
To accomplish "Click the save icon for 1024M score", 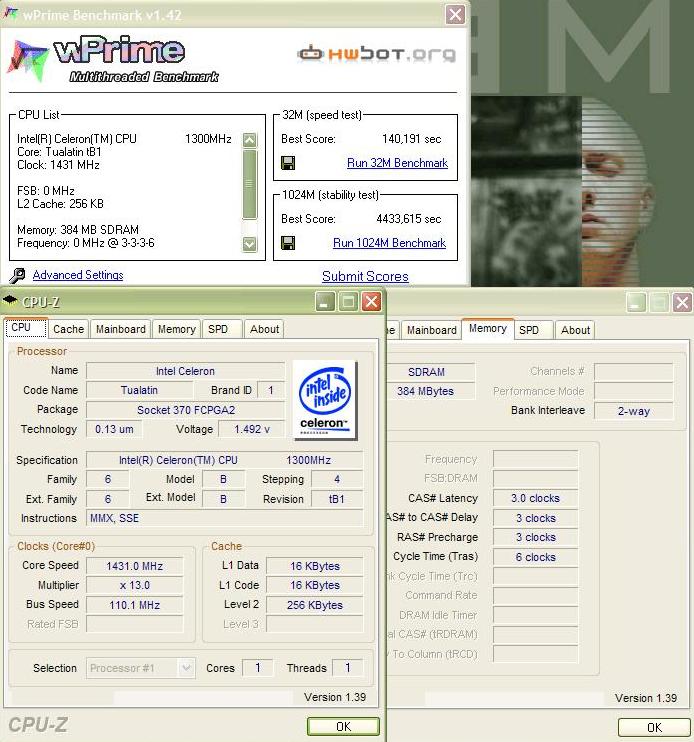I will pyautogui.click(x=288, y=243).
